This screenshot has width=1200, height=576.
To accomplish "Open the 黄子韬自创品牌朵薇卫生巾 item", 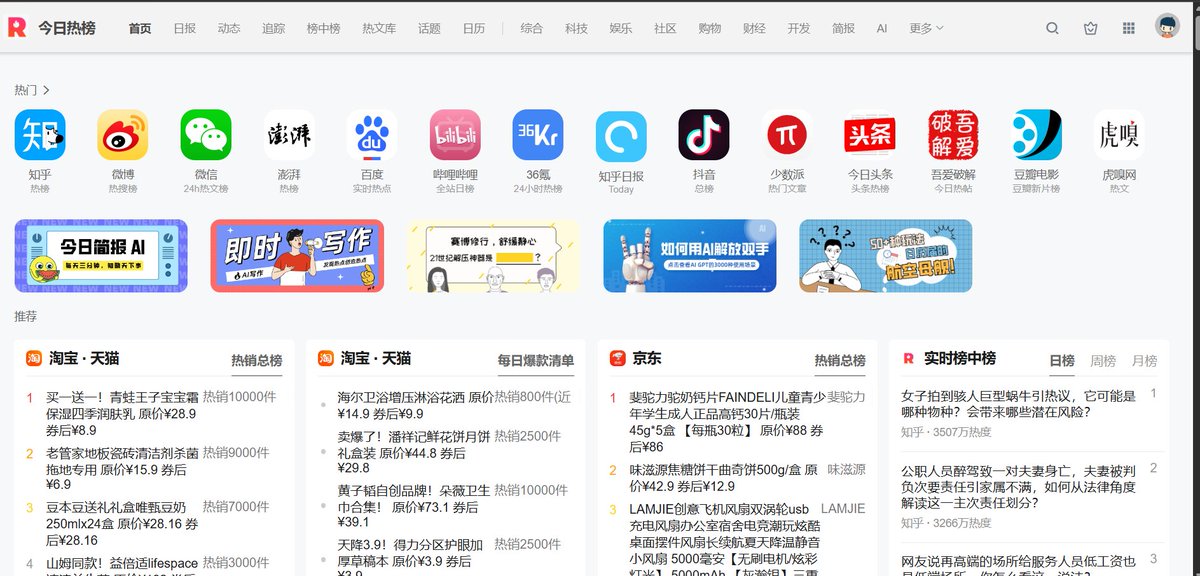I will [415, 506].
